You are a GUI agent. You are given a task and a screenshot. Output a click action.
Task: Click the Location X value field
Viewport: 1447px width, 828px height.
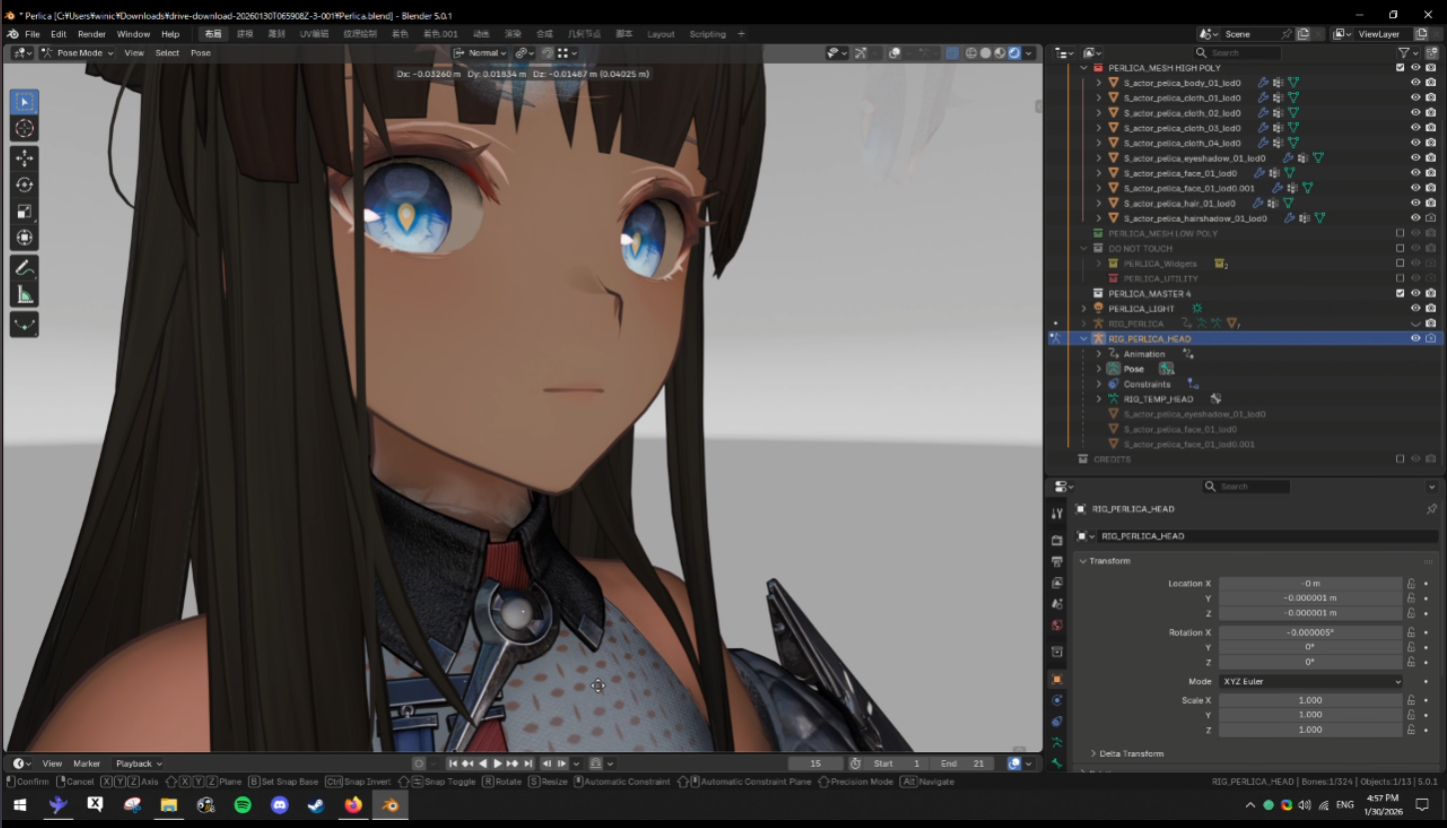pos(1310,583)
